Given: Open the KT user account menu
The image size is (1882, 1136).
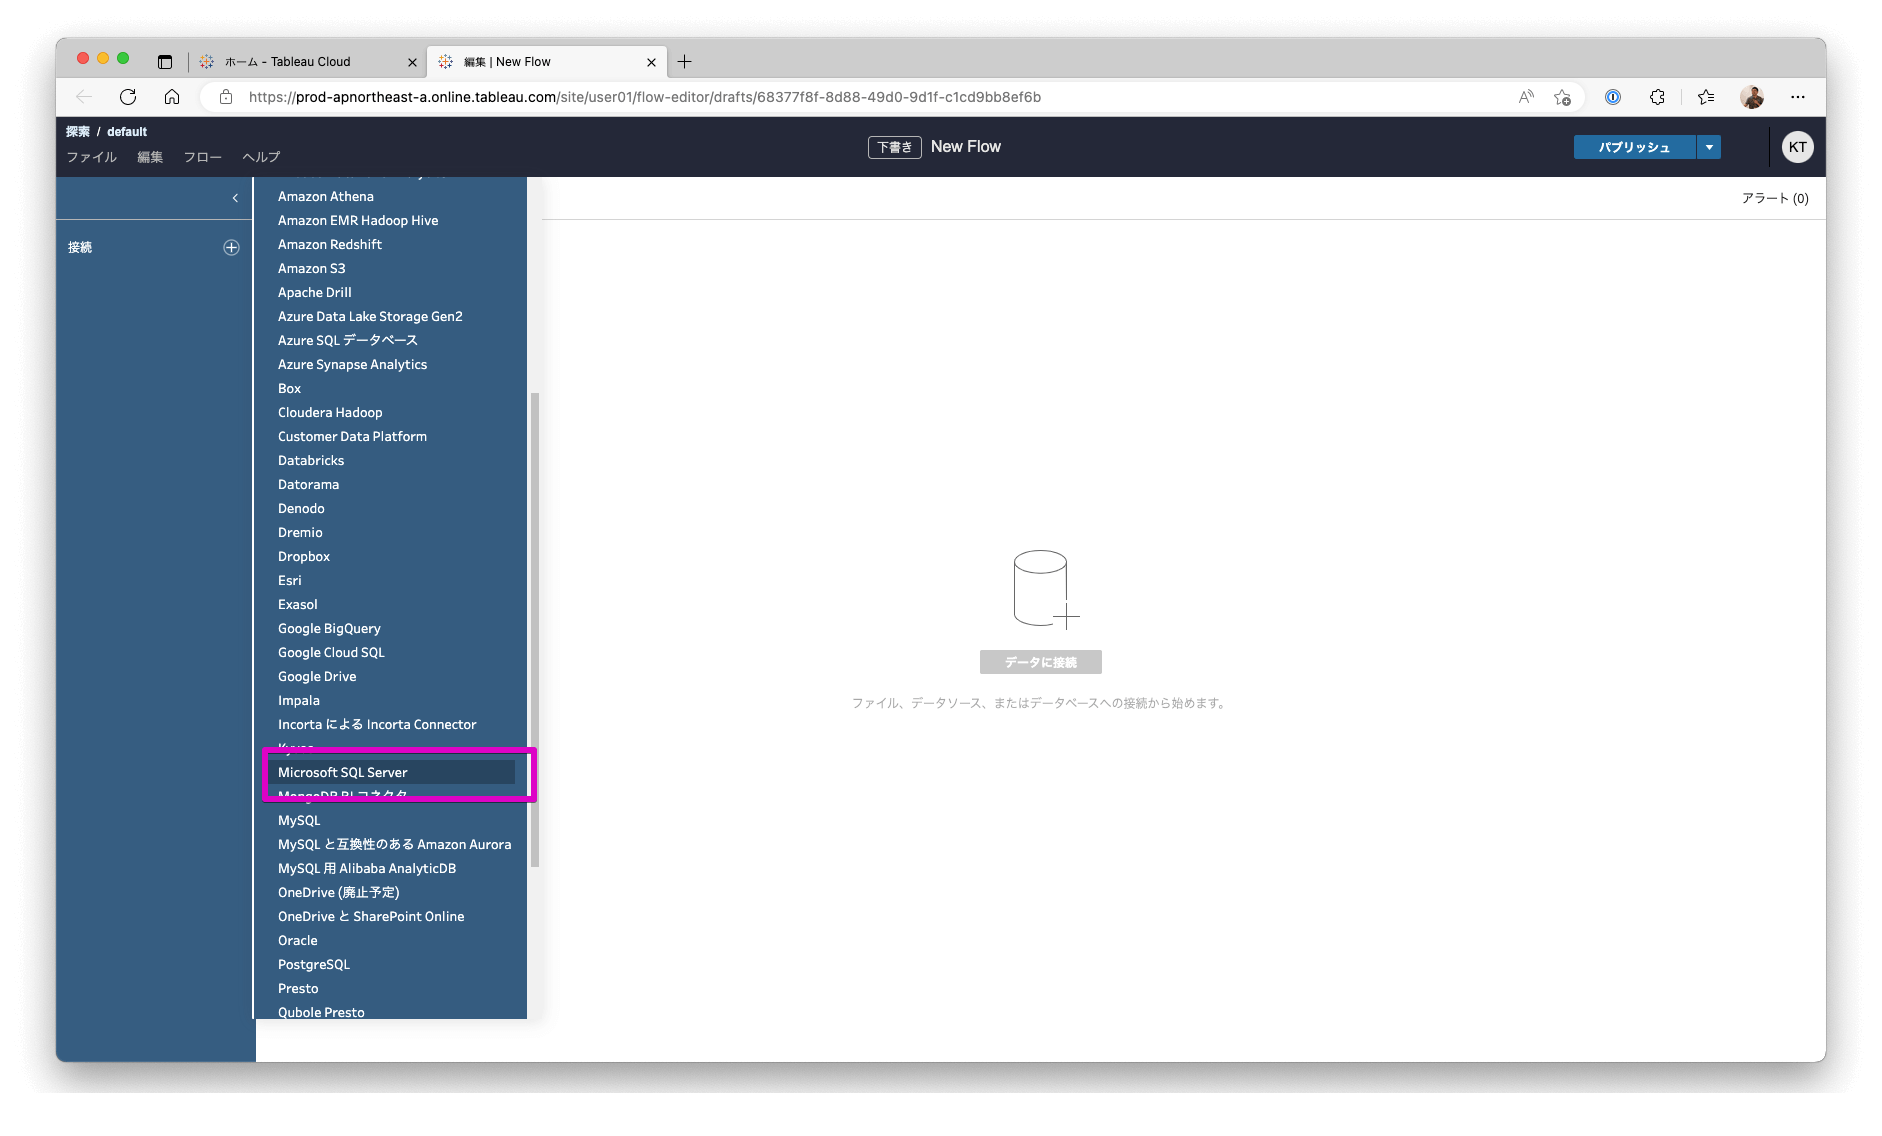Looking at the screenshot, I should 1797,147.
